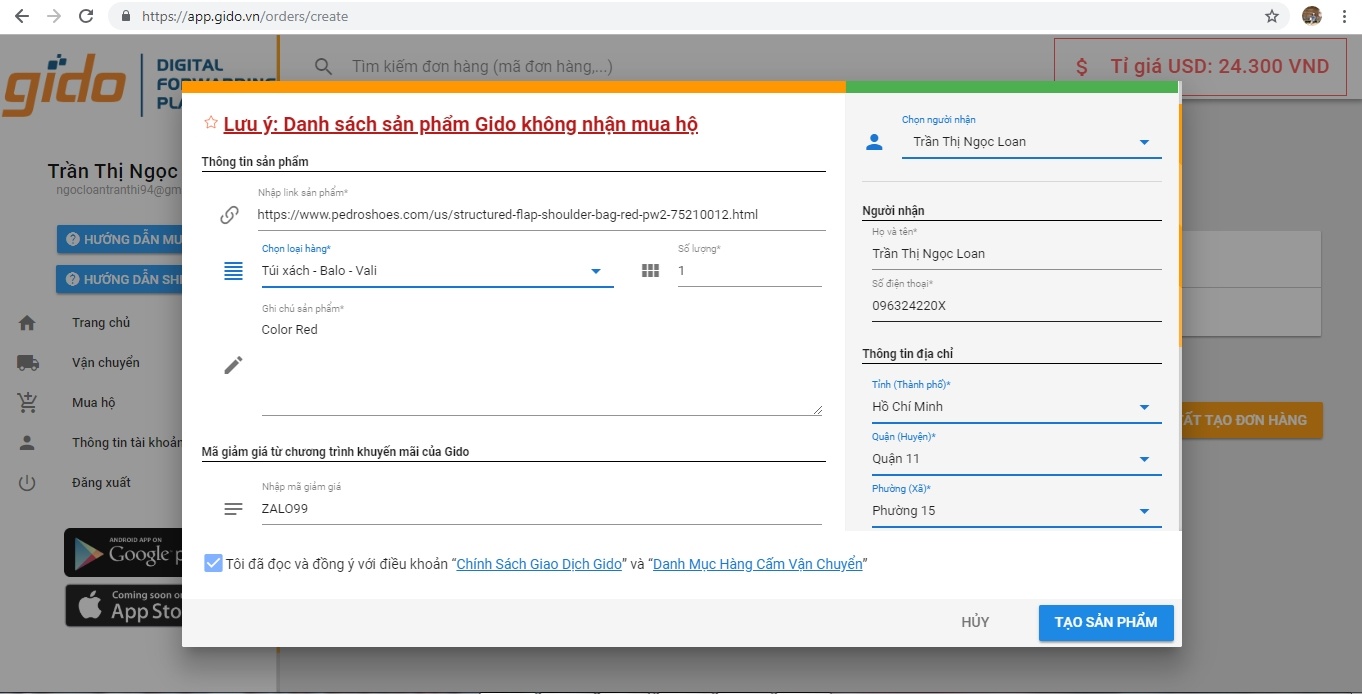Click the HỦY cancel button
The width and height of the screenshot is (1362, 694).
click(974, 622)
